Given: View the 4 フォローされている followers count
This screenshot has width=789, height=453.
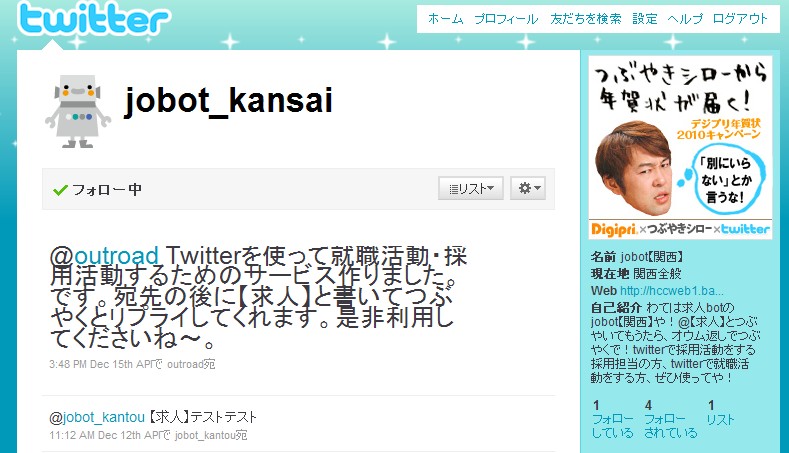Looking at the screenshot, I should (x=671, y=419).
